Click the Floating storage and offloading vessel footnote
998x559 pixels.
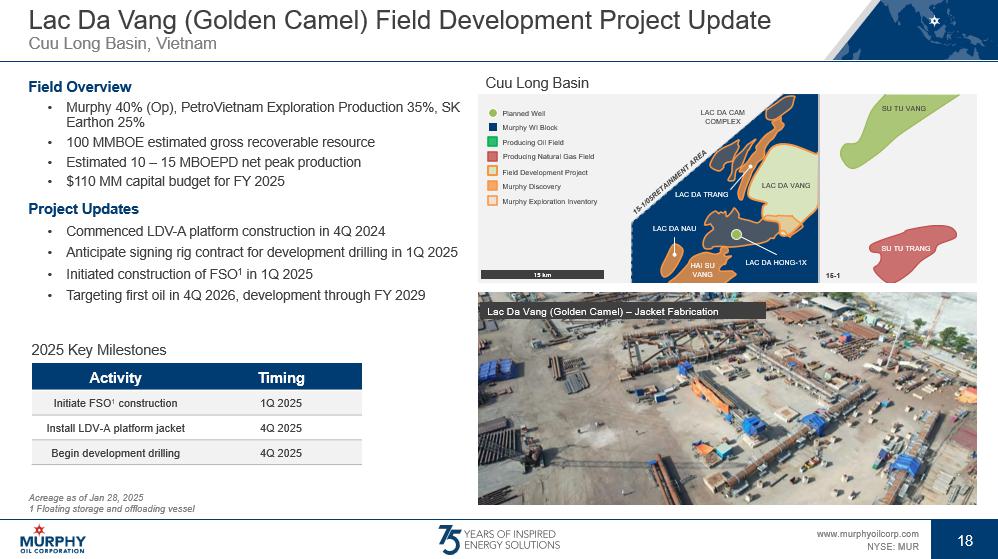tap(111, 509)
